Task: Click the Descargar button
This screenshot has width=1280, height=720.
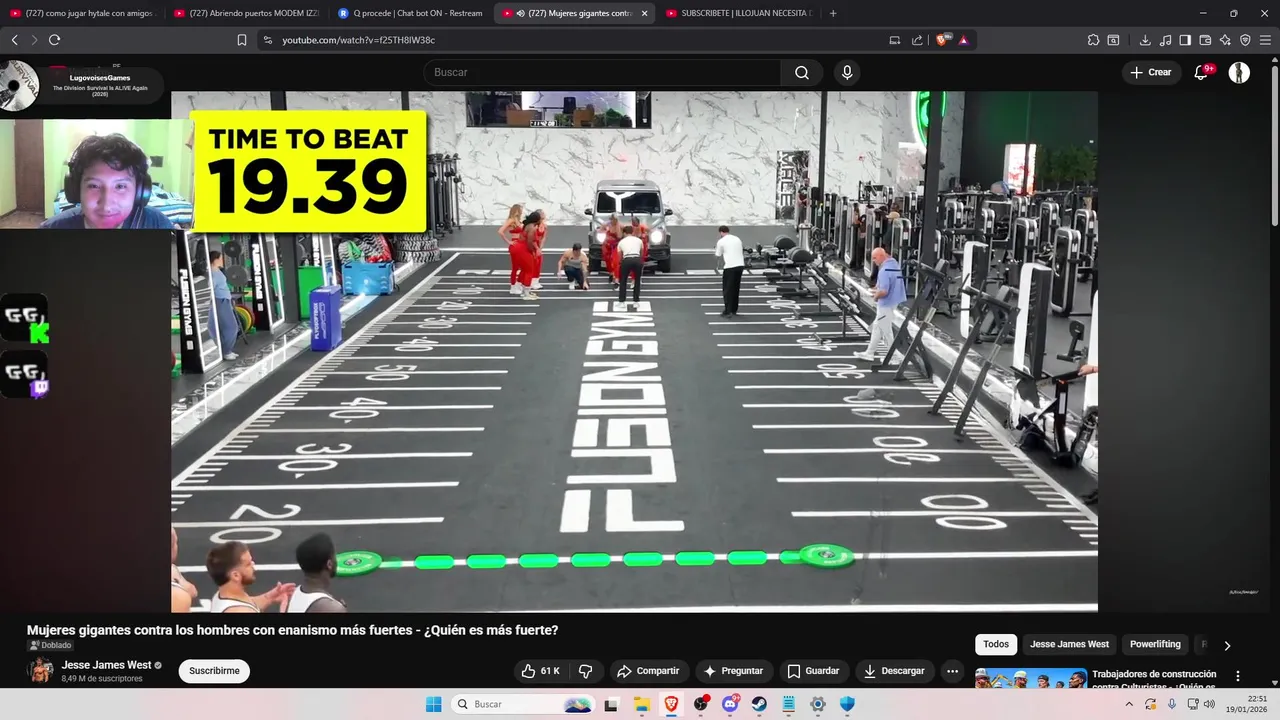Action: pos(894,671)
